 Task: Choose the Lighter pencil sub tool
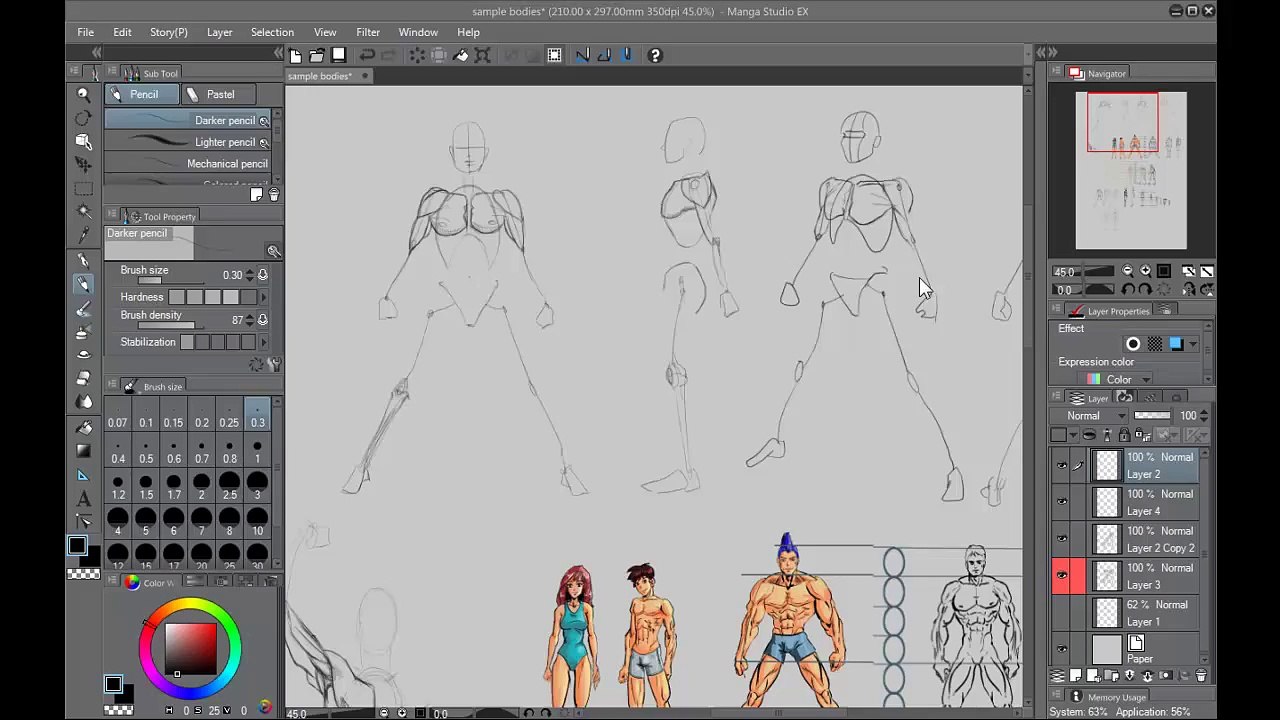pos(187,142)
